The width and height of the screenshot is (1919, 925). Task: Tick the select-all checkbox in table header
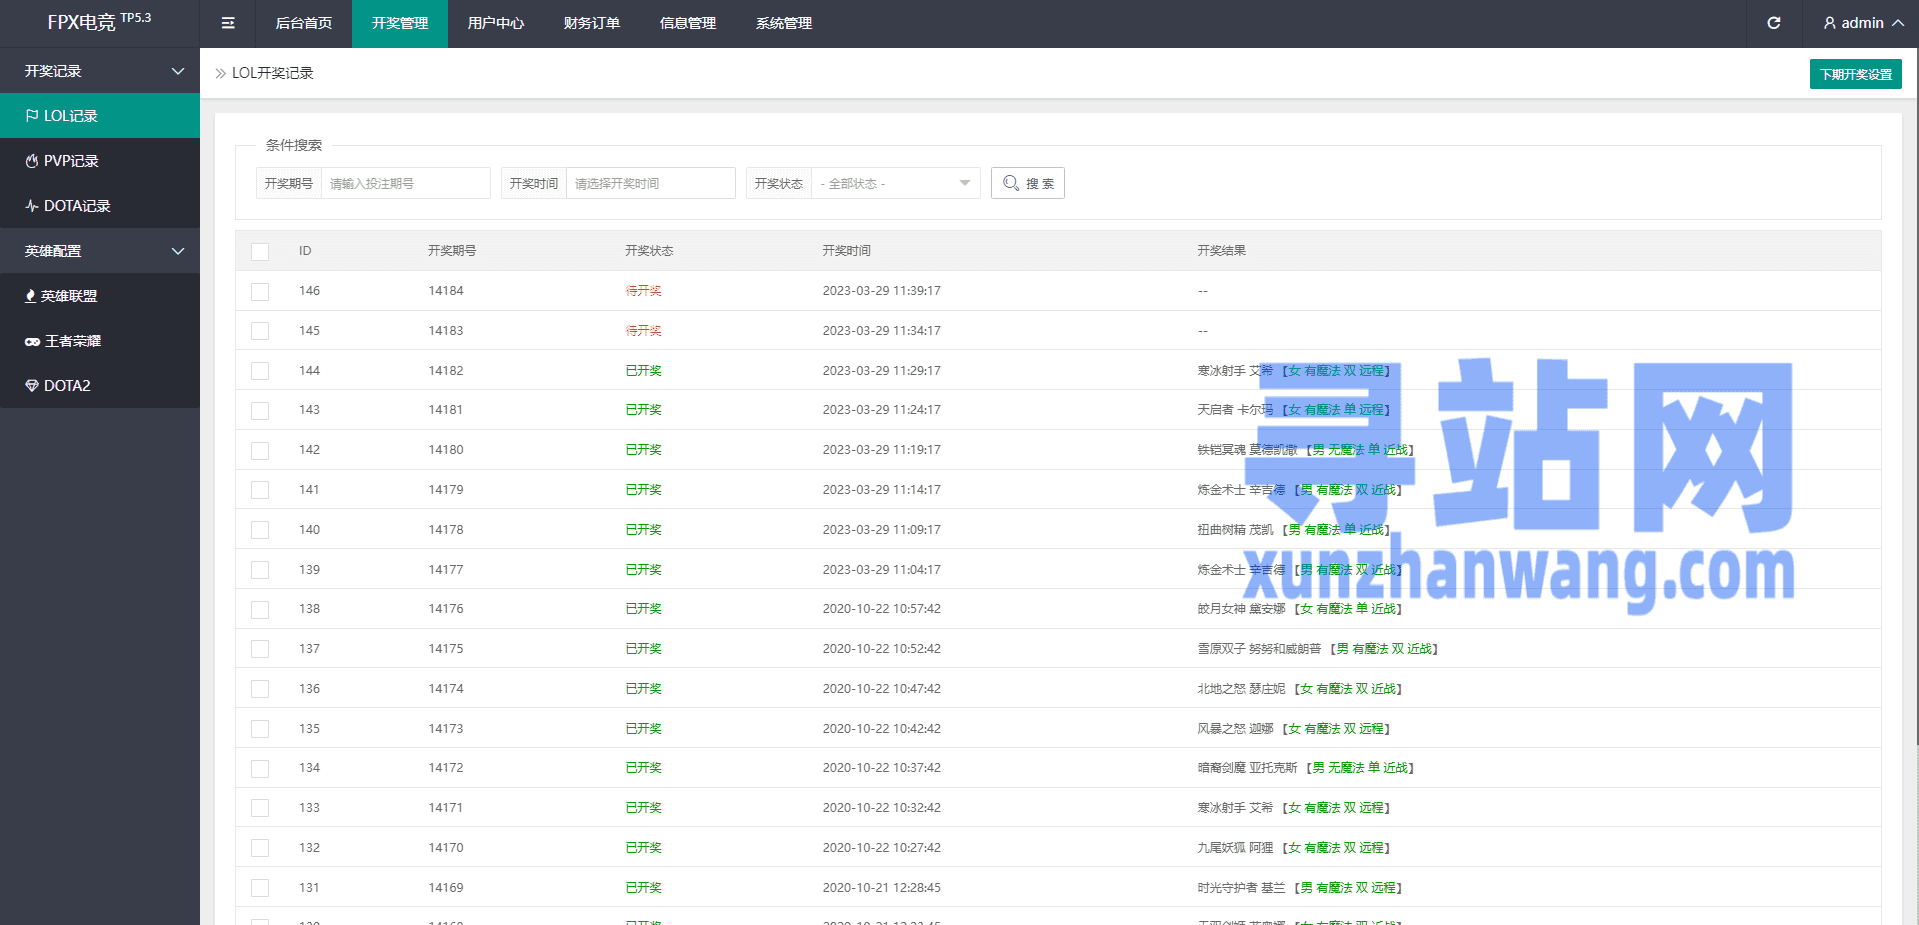260,251
